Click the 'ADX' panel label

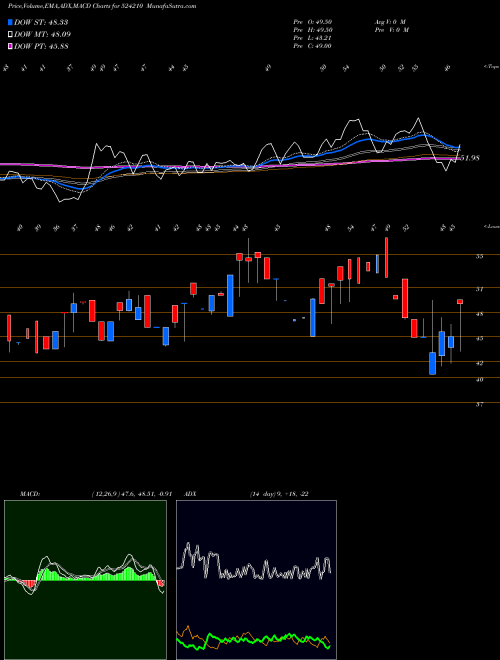pos(191,494)
